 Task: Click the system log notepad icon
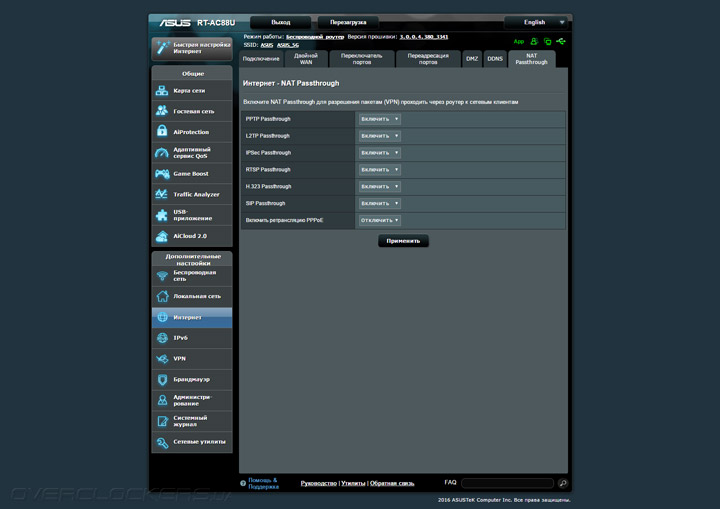click(x=162, y=421)
